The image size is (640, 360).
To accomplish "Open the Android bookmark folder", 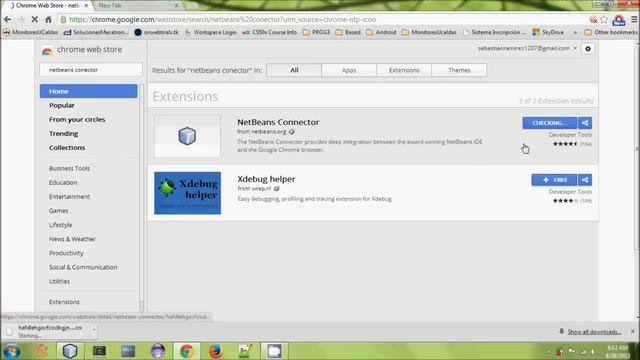I will (381, 32).
